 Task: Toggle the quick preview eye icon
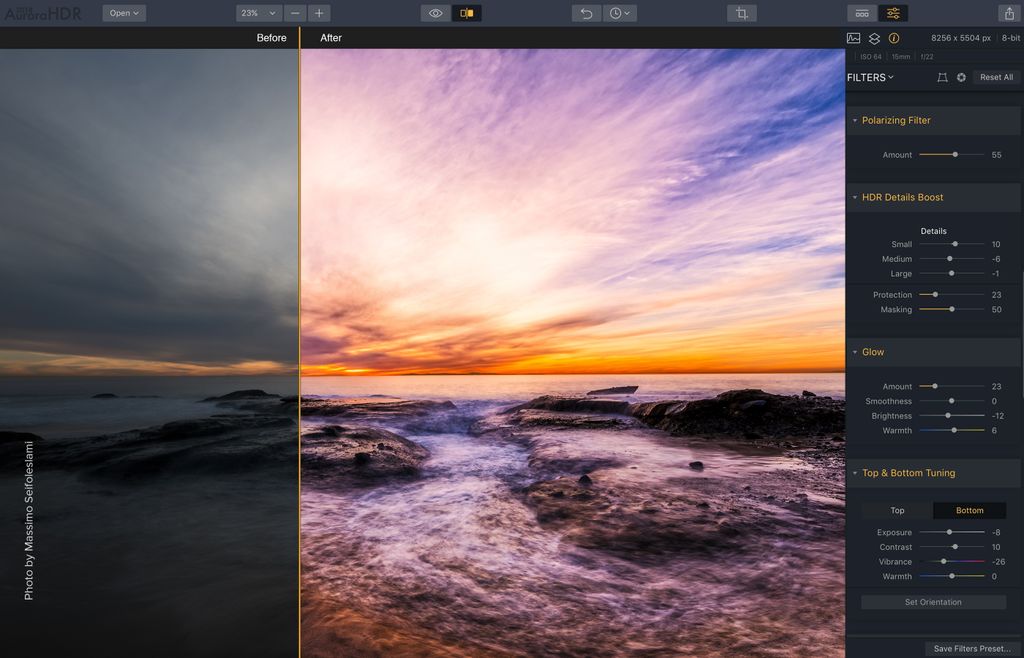tap(434, 13)
